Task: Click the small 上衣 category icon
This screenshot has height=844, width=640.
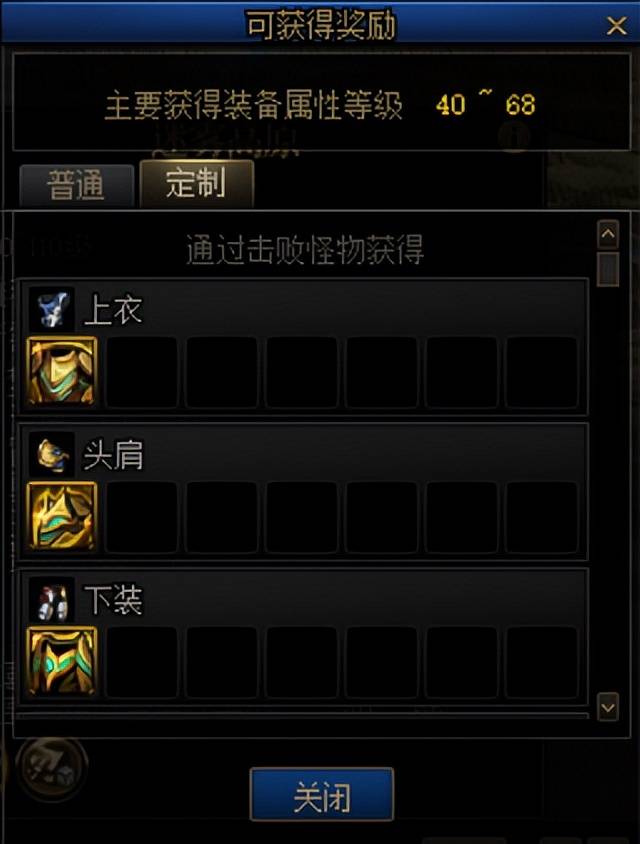Action: [52, 310]
